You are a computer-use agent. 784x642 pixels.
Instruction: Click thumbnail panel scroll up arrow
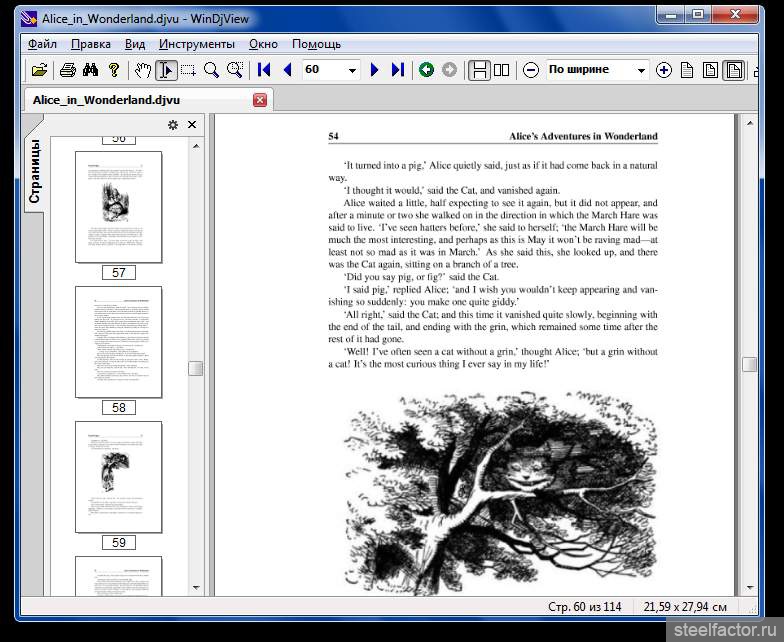point(196,146)
